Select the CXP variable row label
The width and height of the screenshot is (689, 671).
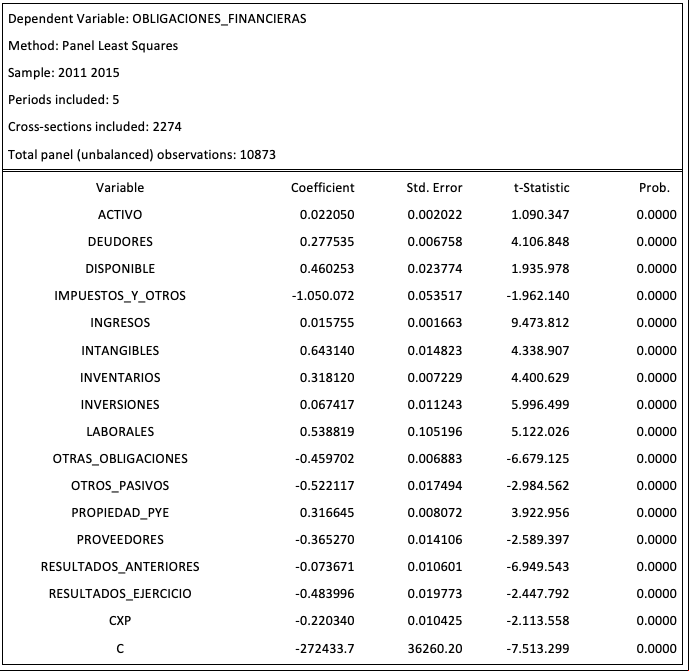click(120, 621)
